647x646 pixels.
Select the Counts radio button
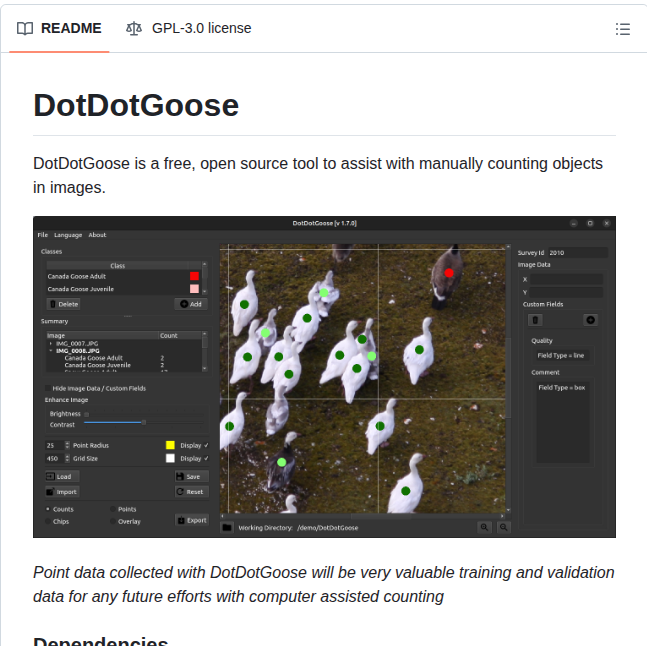point(48,509)
